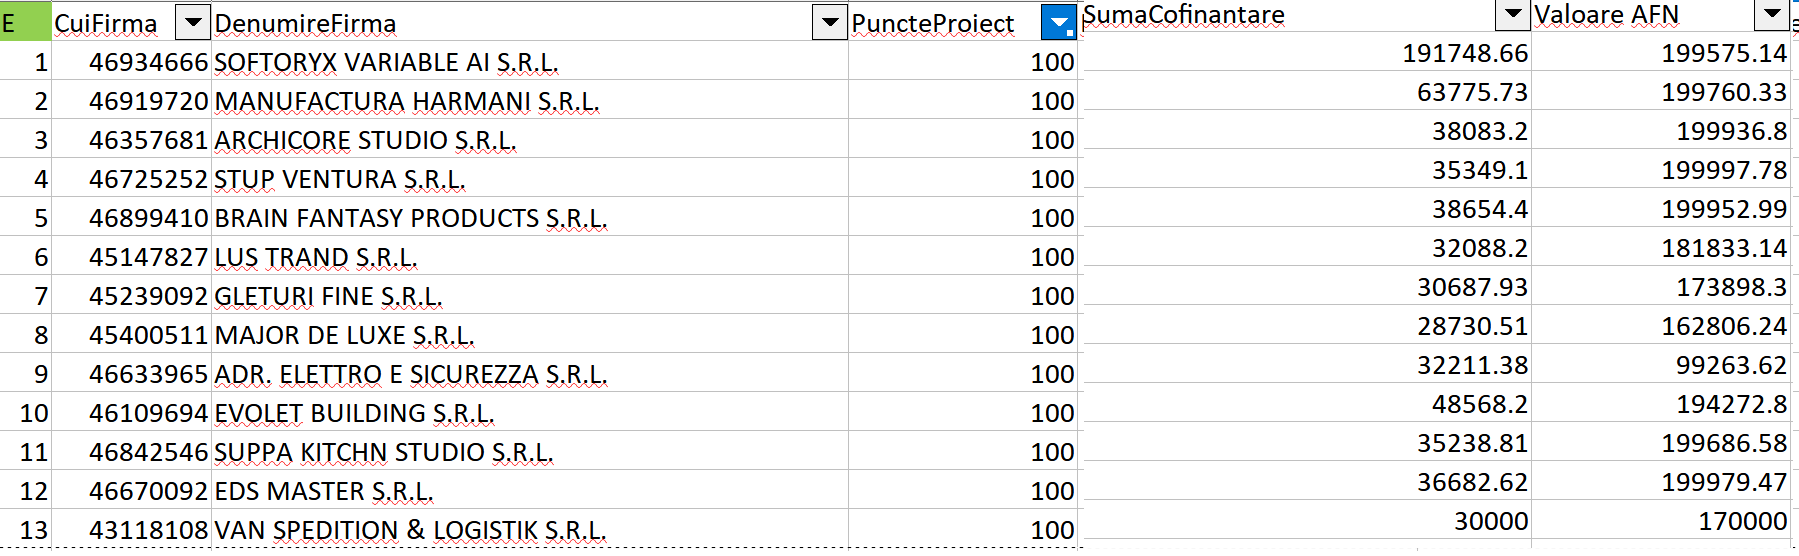Open the CuiFirma filter dropdown

click(x=192, y=22)
